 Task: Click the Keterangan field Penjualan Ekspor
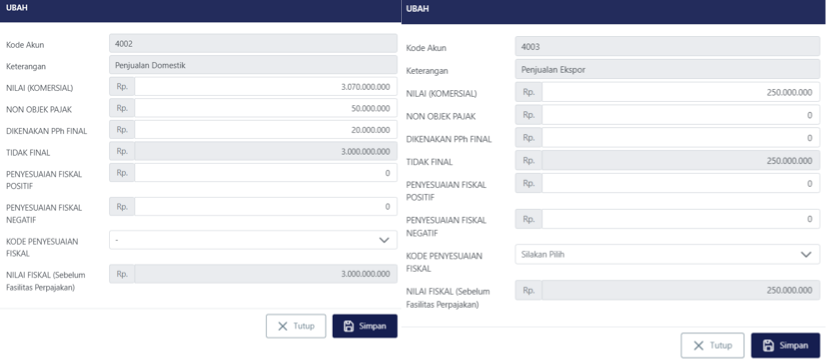(667, 70)
